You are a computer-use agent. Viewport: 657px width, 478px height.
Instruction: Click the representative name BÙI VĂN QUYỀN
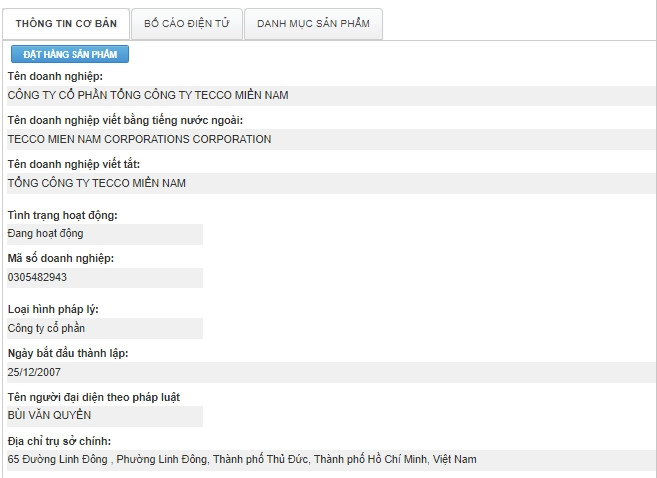pyautogui.click(x=49, y=415)
